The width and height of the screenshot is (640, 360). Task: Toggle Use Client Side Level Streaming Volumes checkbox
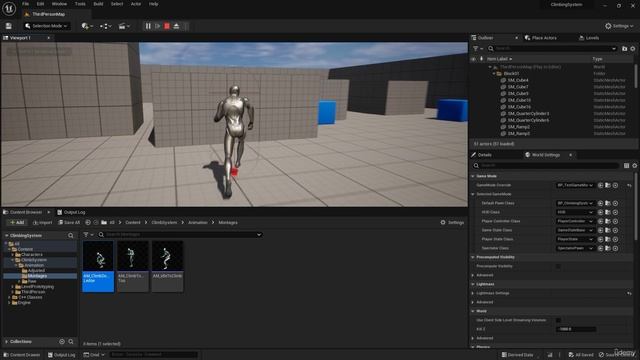point(558,320)
